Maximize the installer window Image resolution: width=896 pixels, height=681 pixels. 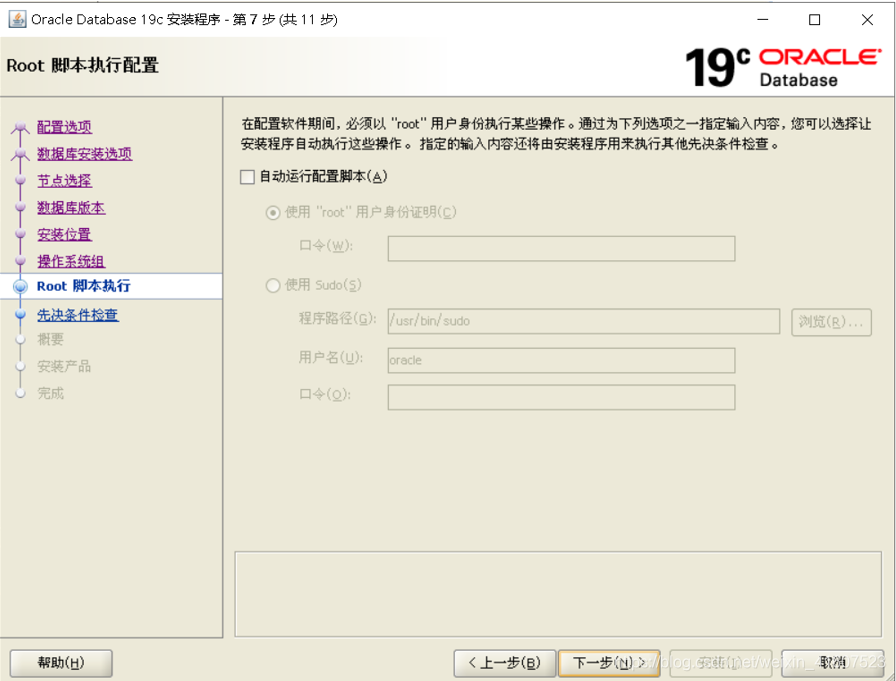[815, 20]
